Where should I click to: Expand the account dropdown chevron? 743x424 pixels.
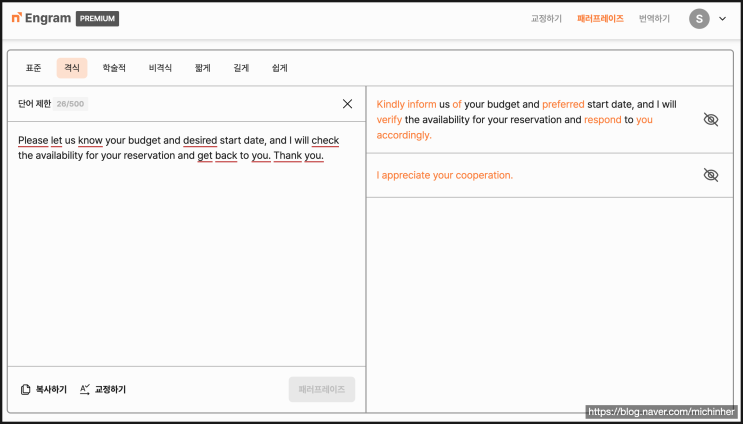coord(723,19)
